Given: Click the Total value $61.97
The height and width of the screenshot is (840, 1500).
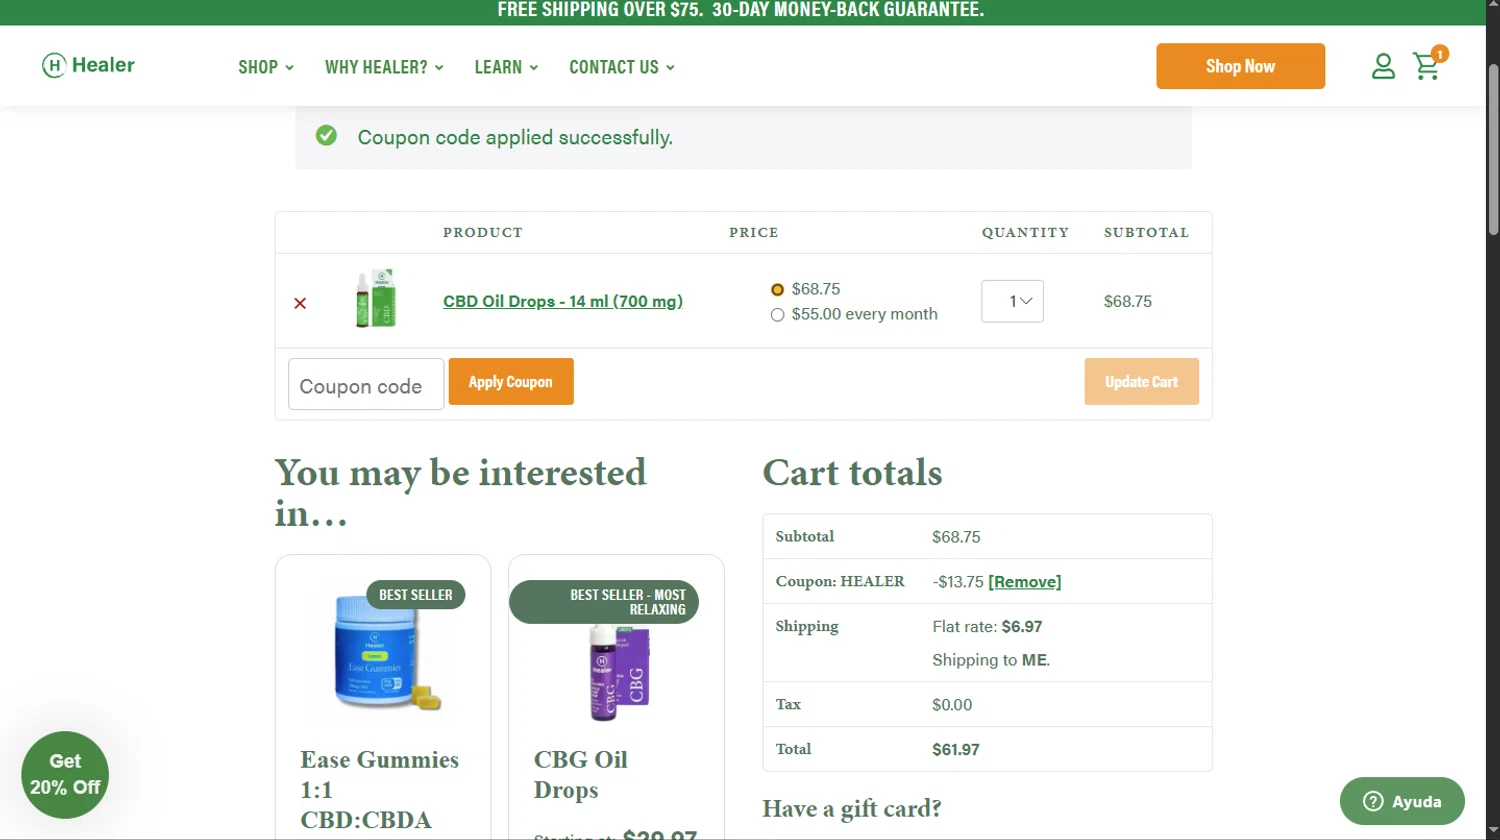Looking at the screenshot, I should 956,749.
